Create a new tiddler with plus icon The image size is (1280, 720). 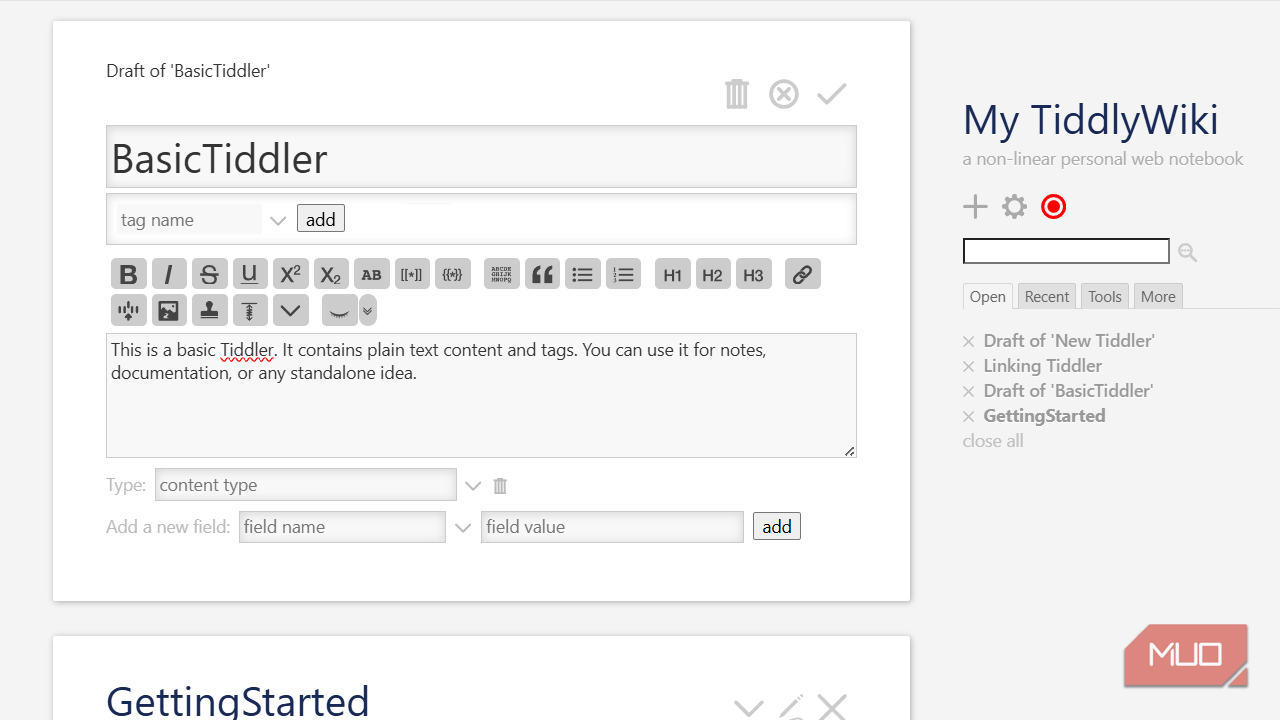[x=975, y=207]
